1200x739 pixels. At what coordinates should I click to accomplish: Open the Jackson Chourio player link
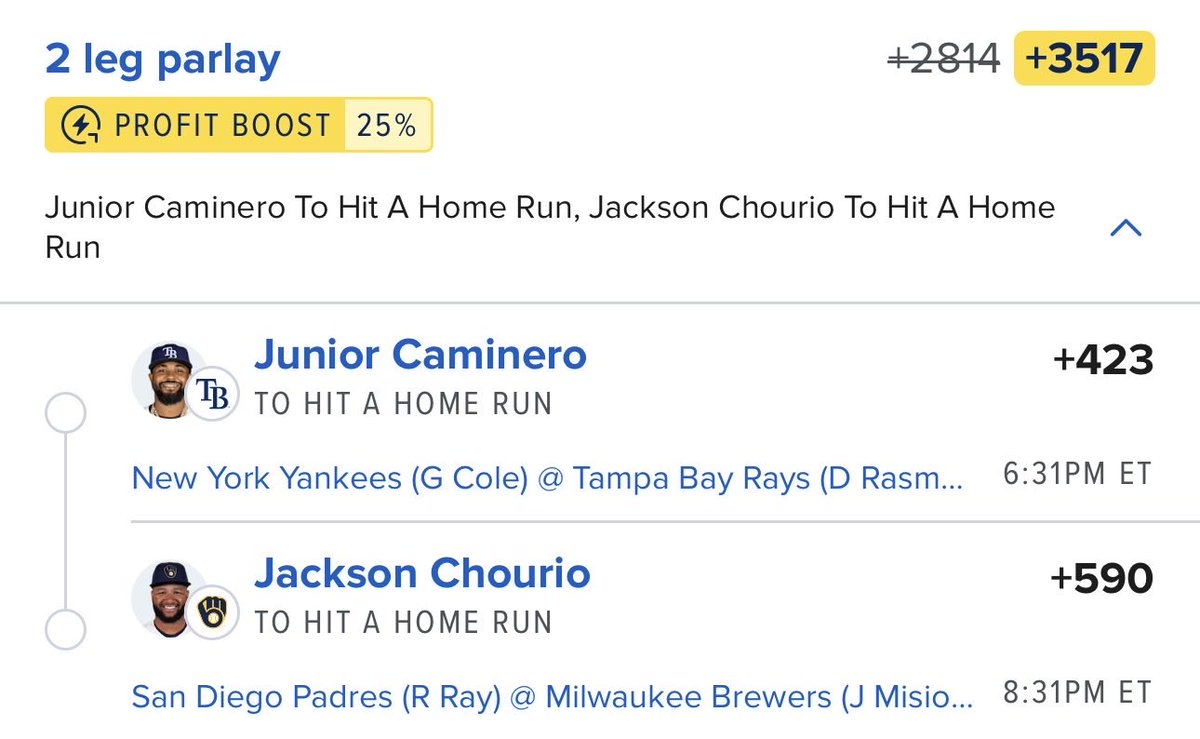[422, 573]
